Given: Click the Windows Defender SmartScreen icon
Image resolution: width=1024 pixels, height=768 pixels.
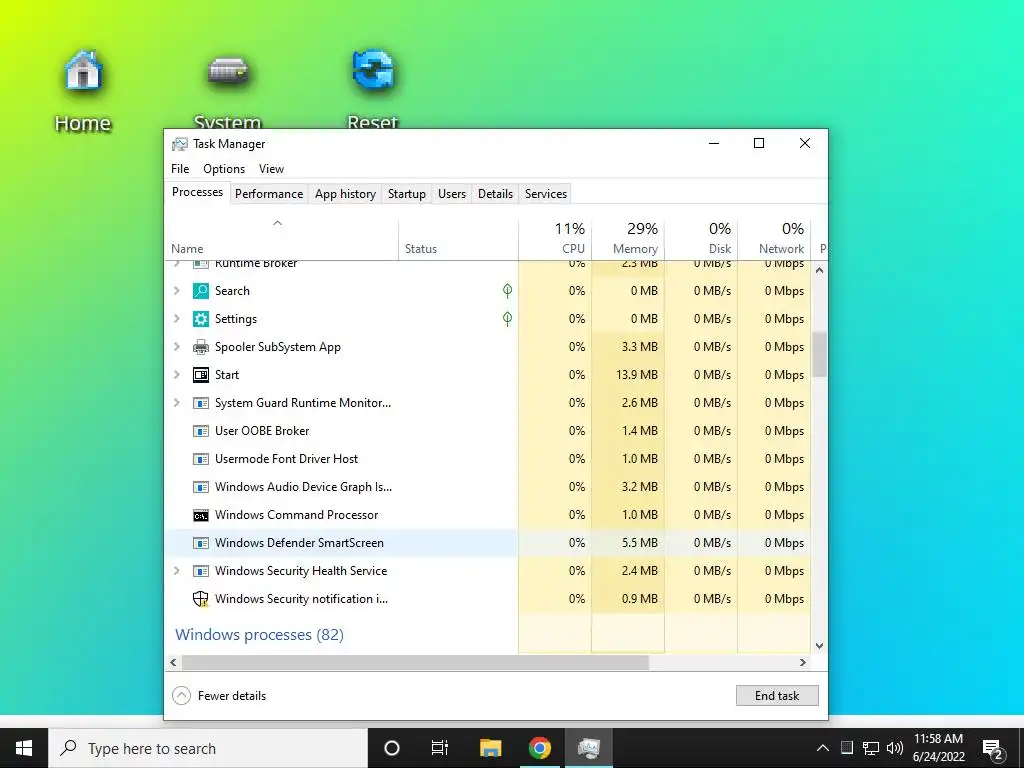Looking at the screenshot, I should pyautogui.click(x=200, y=543).
